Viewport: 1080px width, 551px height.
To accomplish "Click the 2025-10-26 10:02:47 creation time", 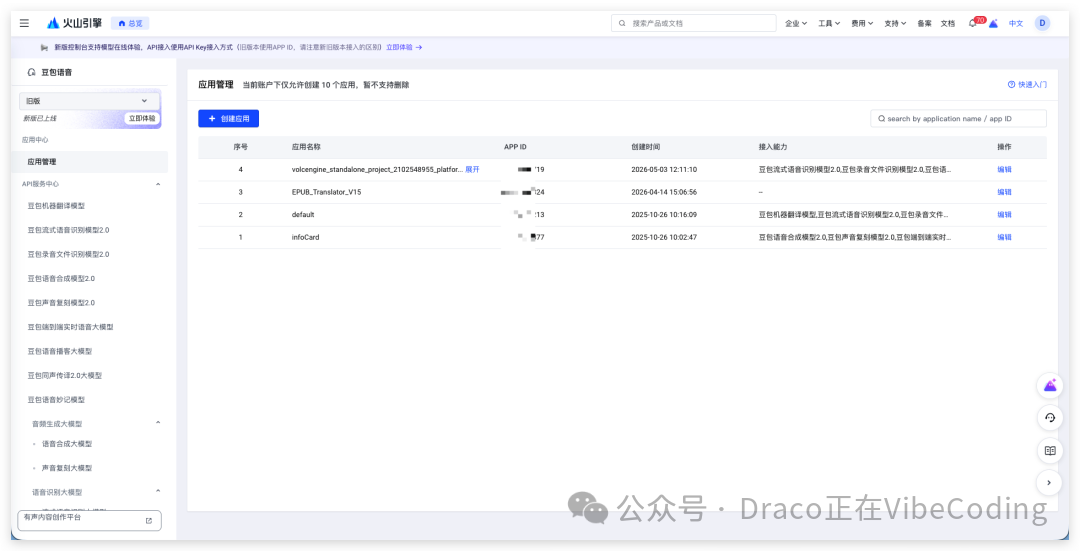I will (664, 238).
